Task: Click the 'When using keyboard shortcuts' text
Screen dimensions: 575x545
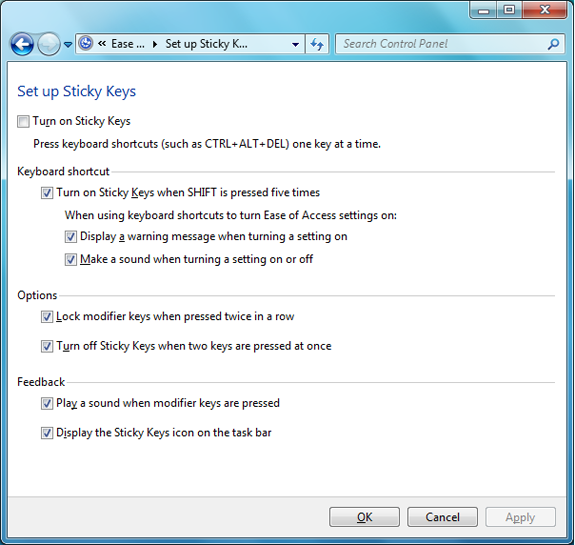Action: point(231,215)
